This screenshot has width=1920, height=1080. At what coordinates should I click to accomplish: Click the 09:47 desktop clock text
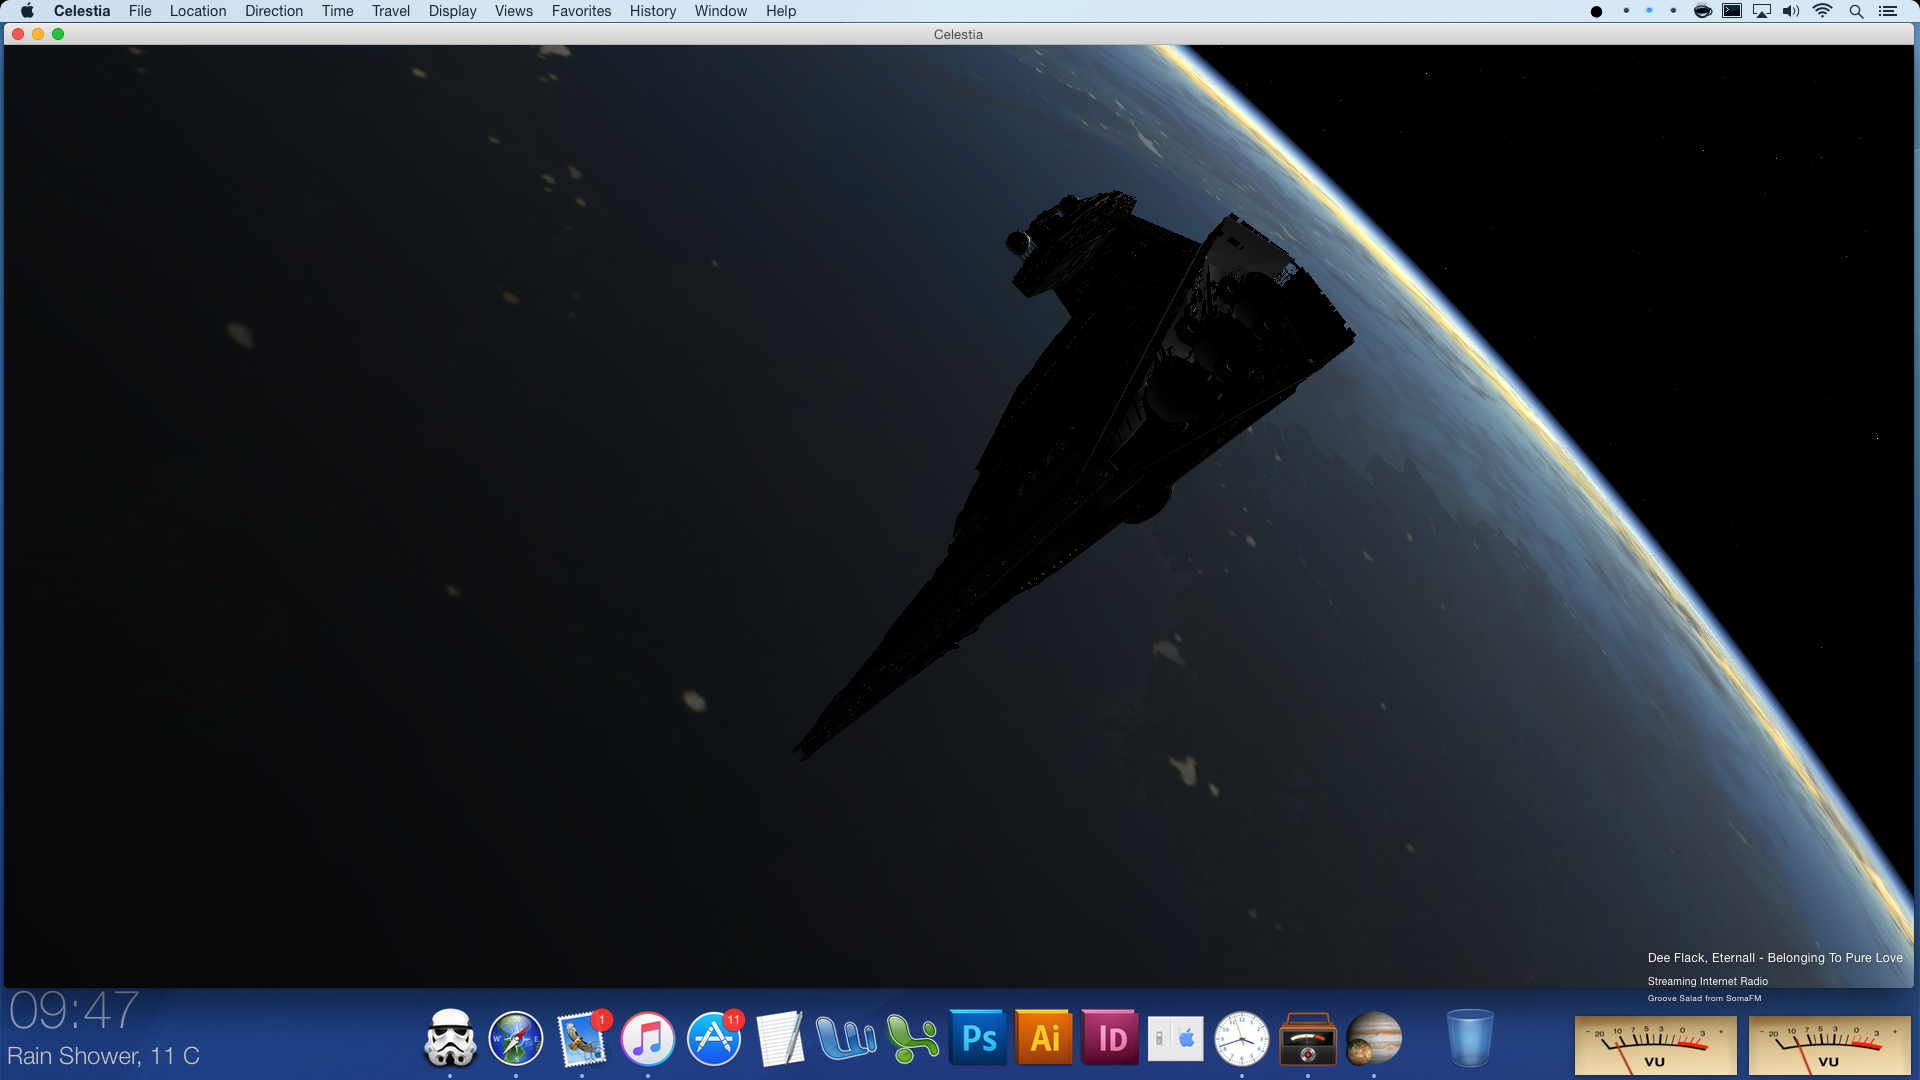(x=74, y=1010)
